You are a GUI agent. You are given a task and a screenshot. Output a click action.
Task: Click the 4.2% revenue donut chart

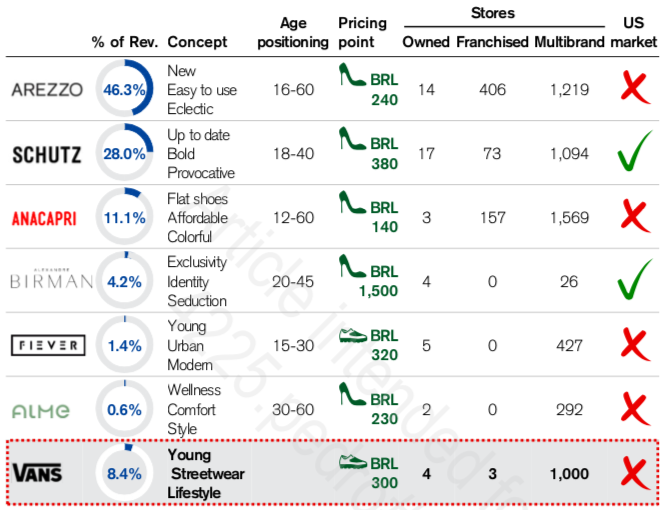coord(124,281)
